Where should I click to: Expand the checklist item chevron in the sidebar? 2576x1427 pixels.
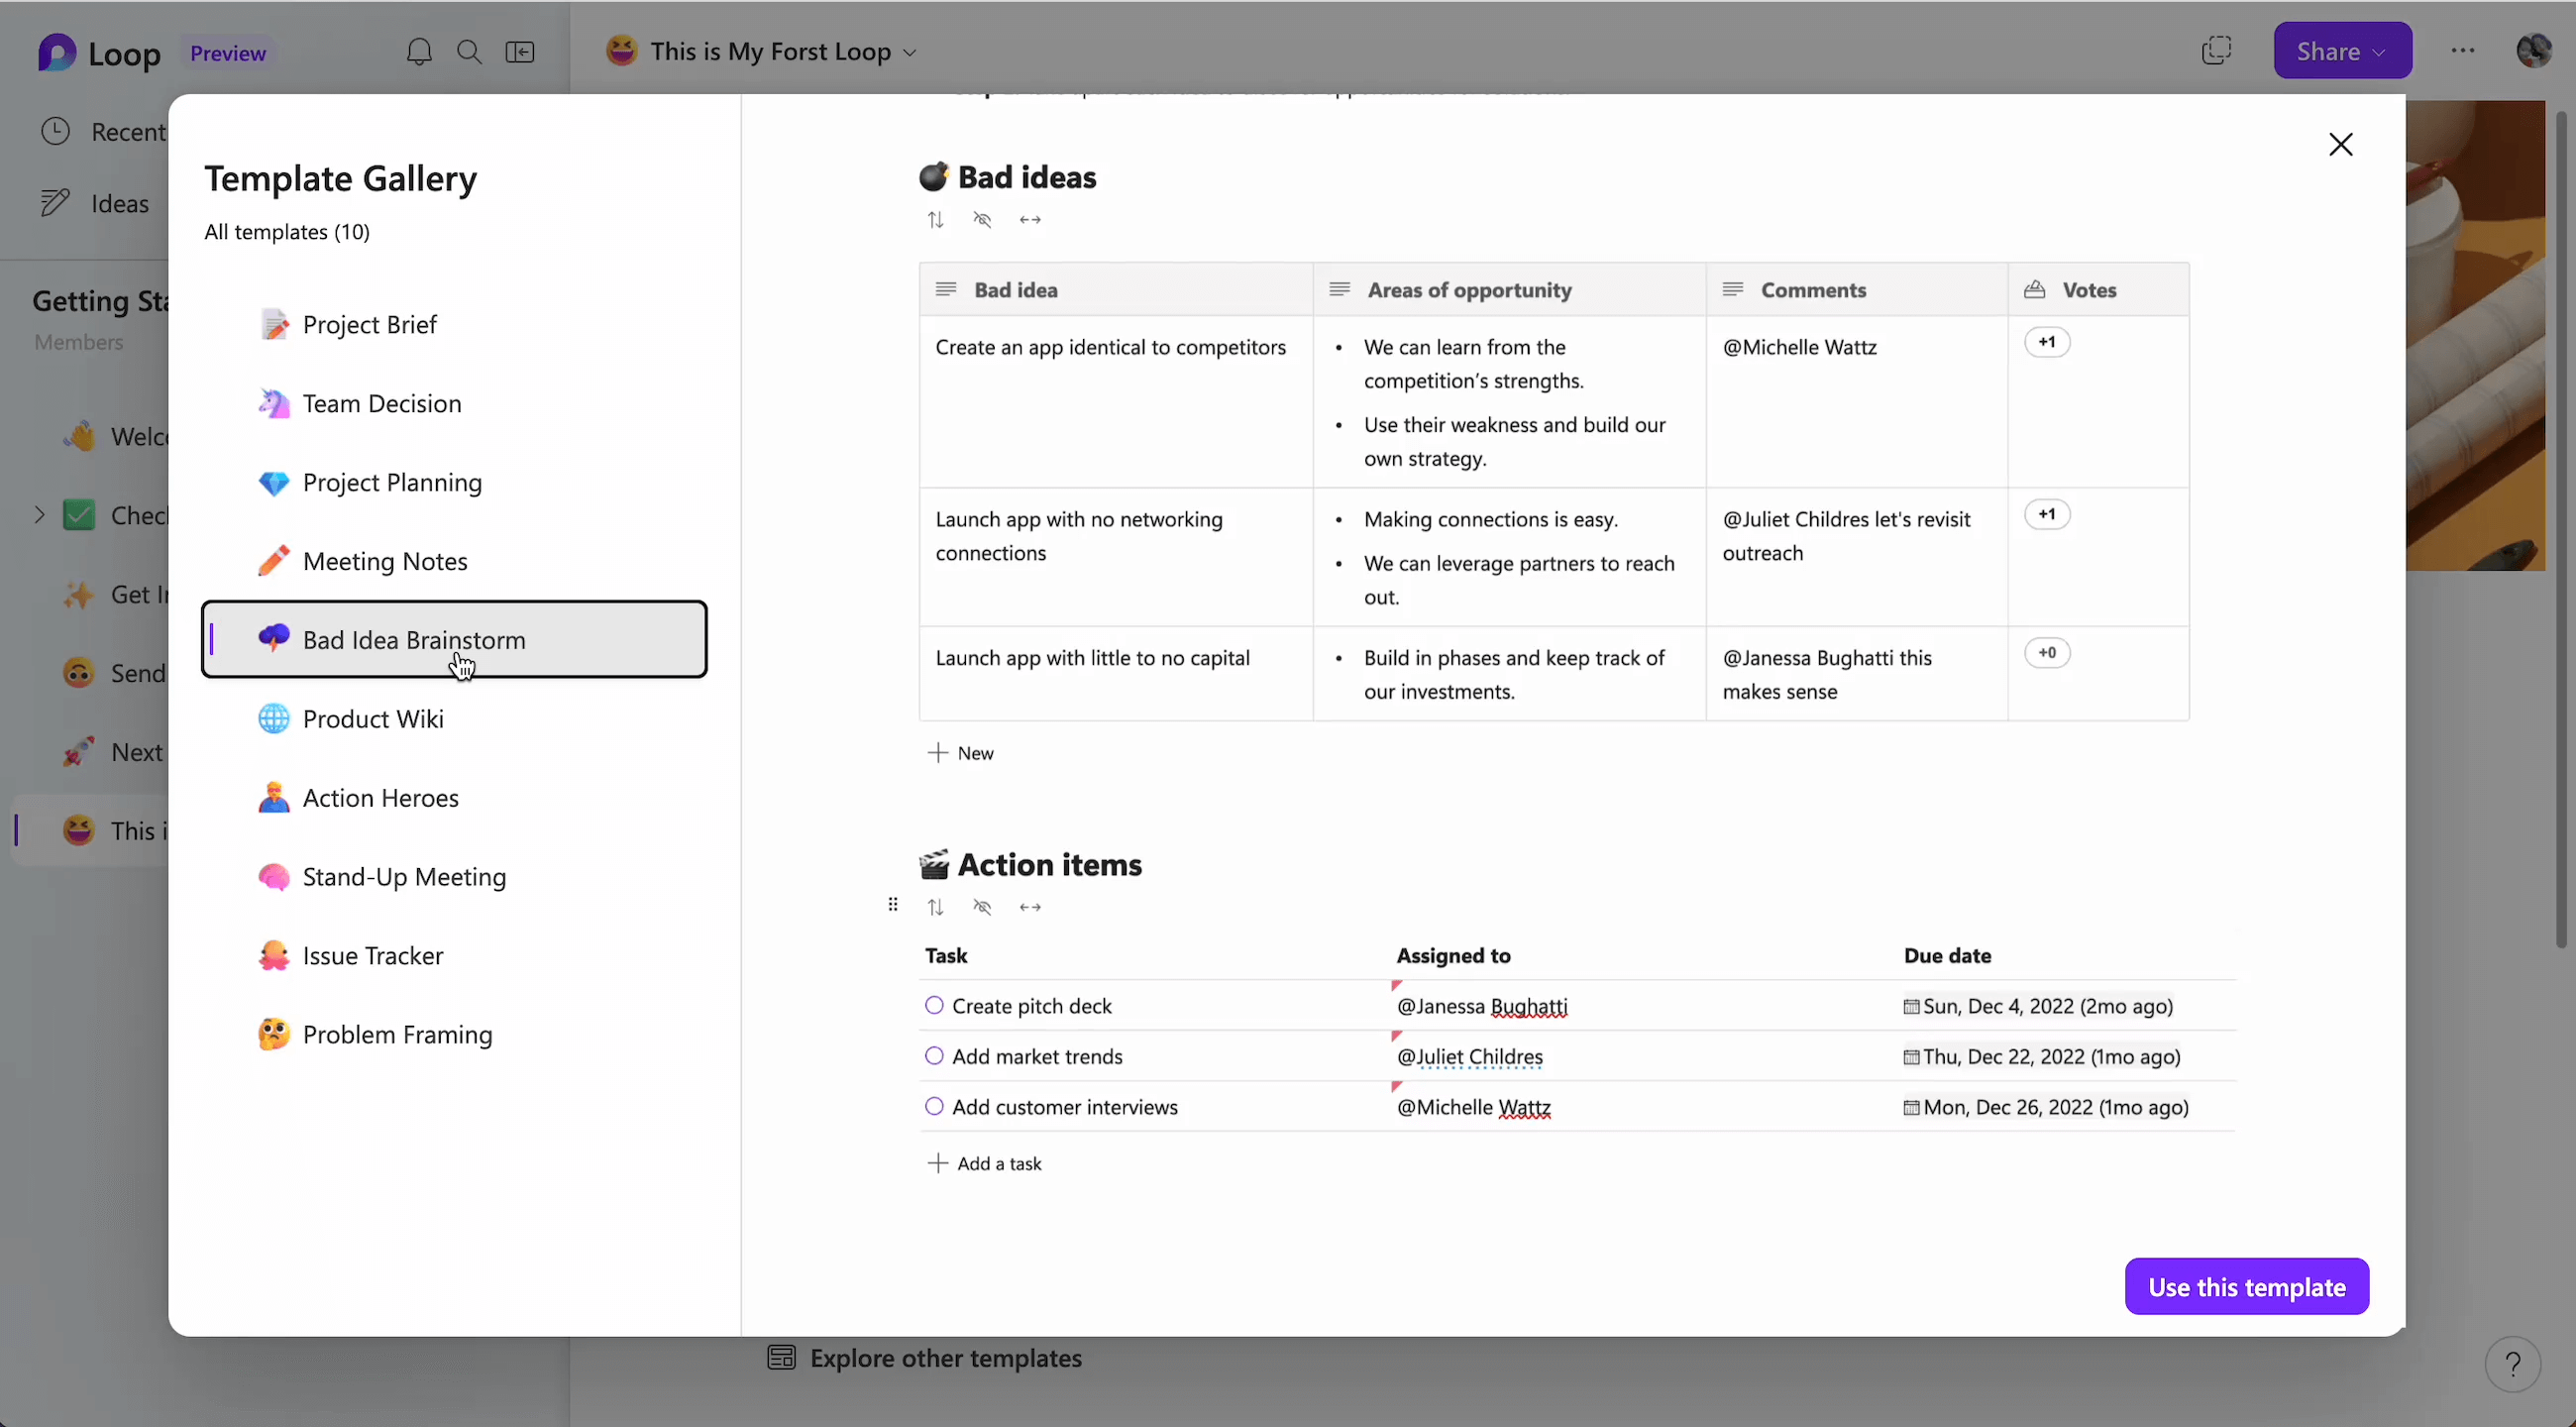[39, 514]
